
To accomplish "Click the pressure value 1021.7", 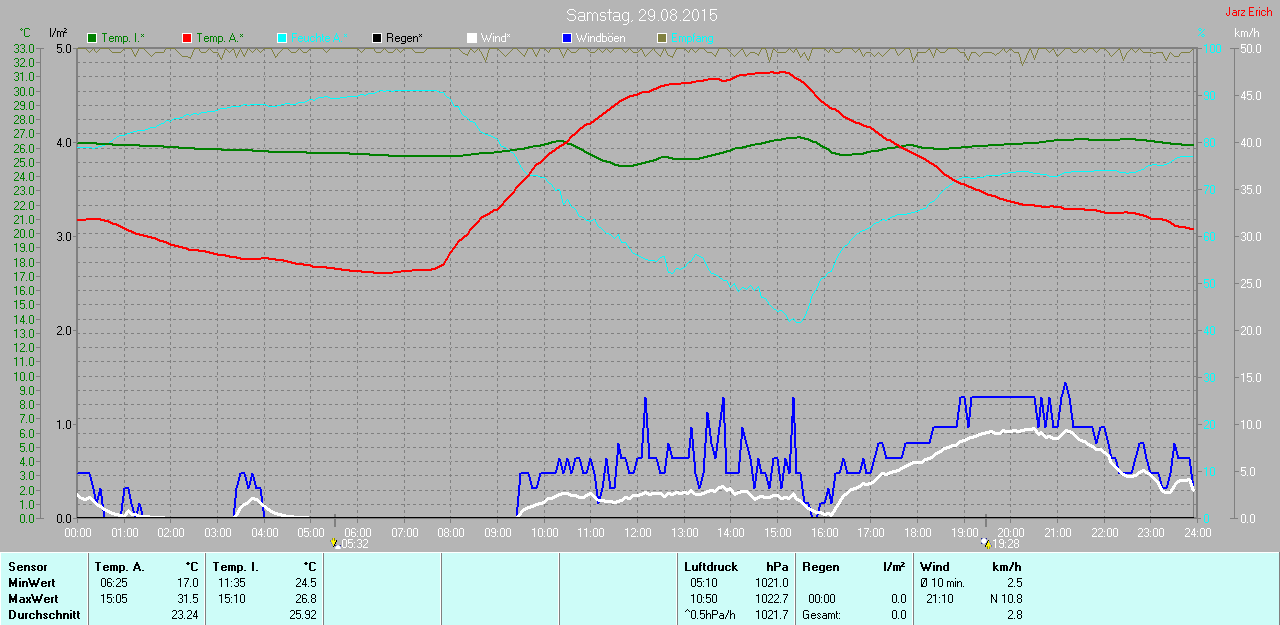I will tap(772, 615).
